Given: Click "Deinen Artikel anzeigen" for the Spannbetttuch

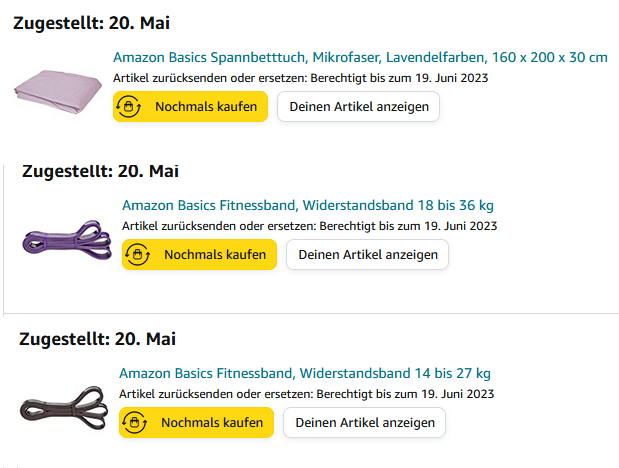Looking at the screenshot, I should pos(359,106).
